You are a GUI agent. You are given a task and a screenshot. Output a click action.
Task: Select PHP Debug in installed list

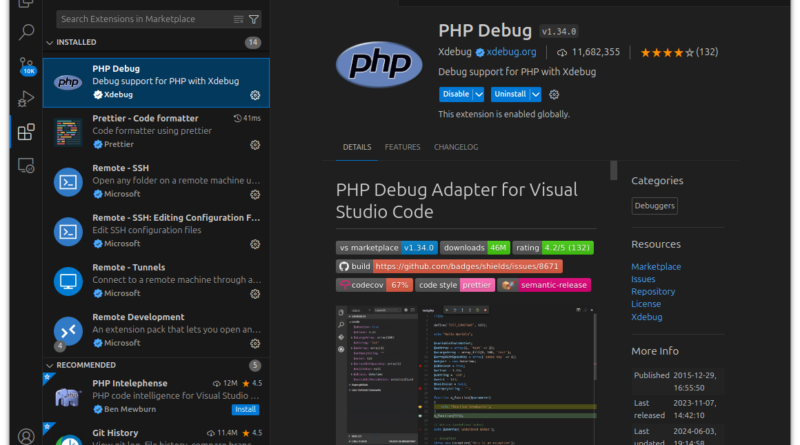[x=156, y=83]
